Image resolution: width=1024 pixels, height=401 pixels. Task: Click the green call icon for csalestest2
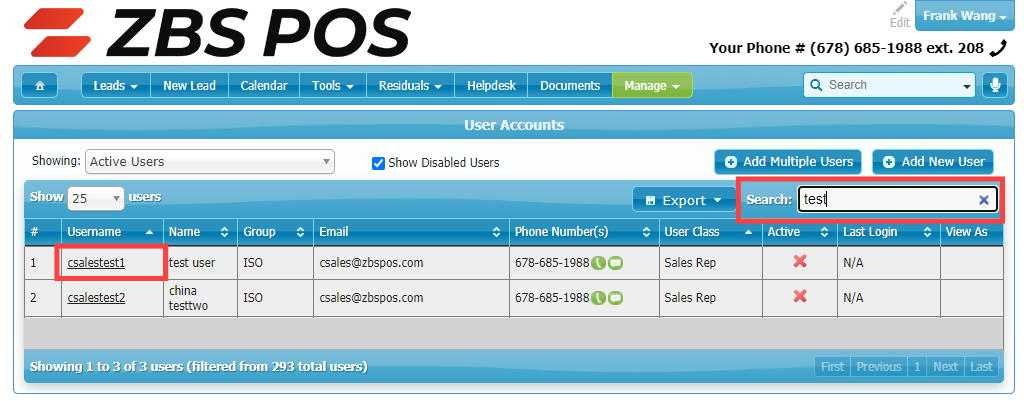[598, 298]
